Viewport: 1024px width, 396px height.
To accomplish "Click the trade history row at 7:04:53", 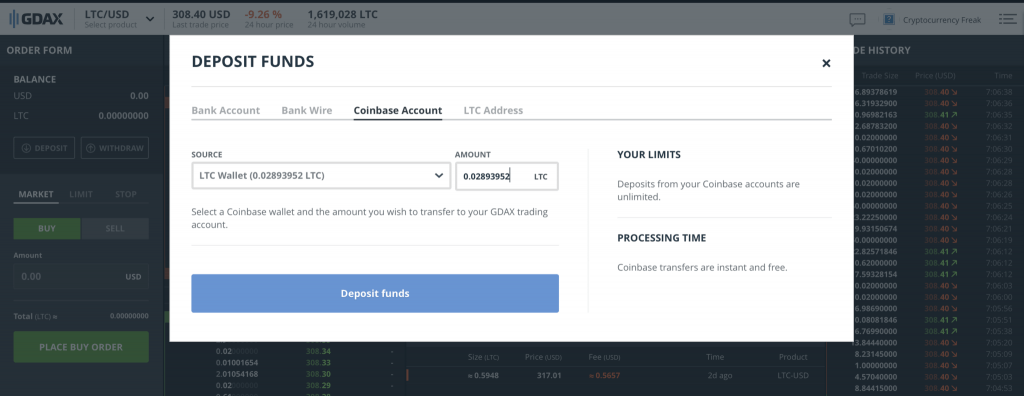I will click(933, 388).
